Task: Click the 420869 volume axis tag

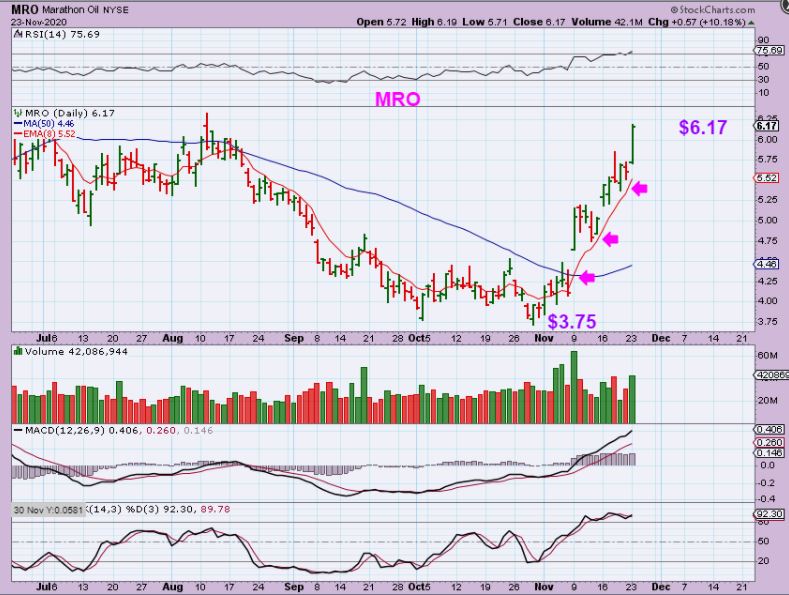Action: [771, 375]
